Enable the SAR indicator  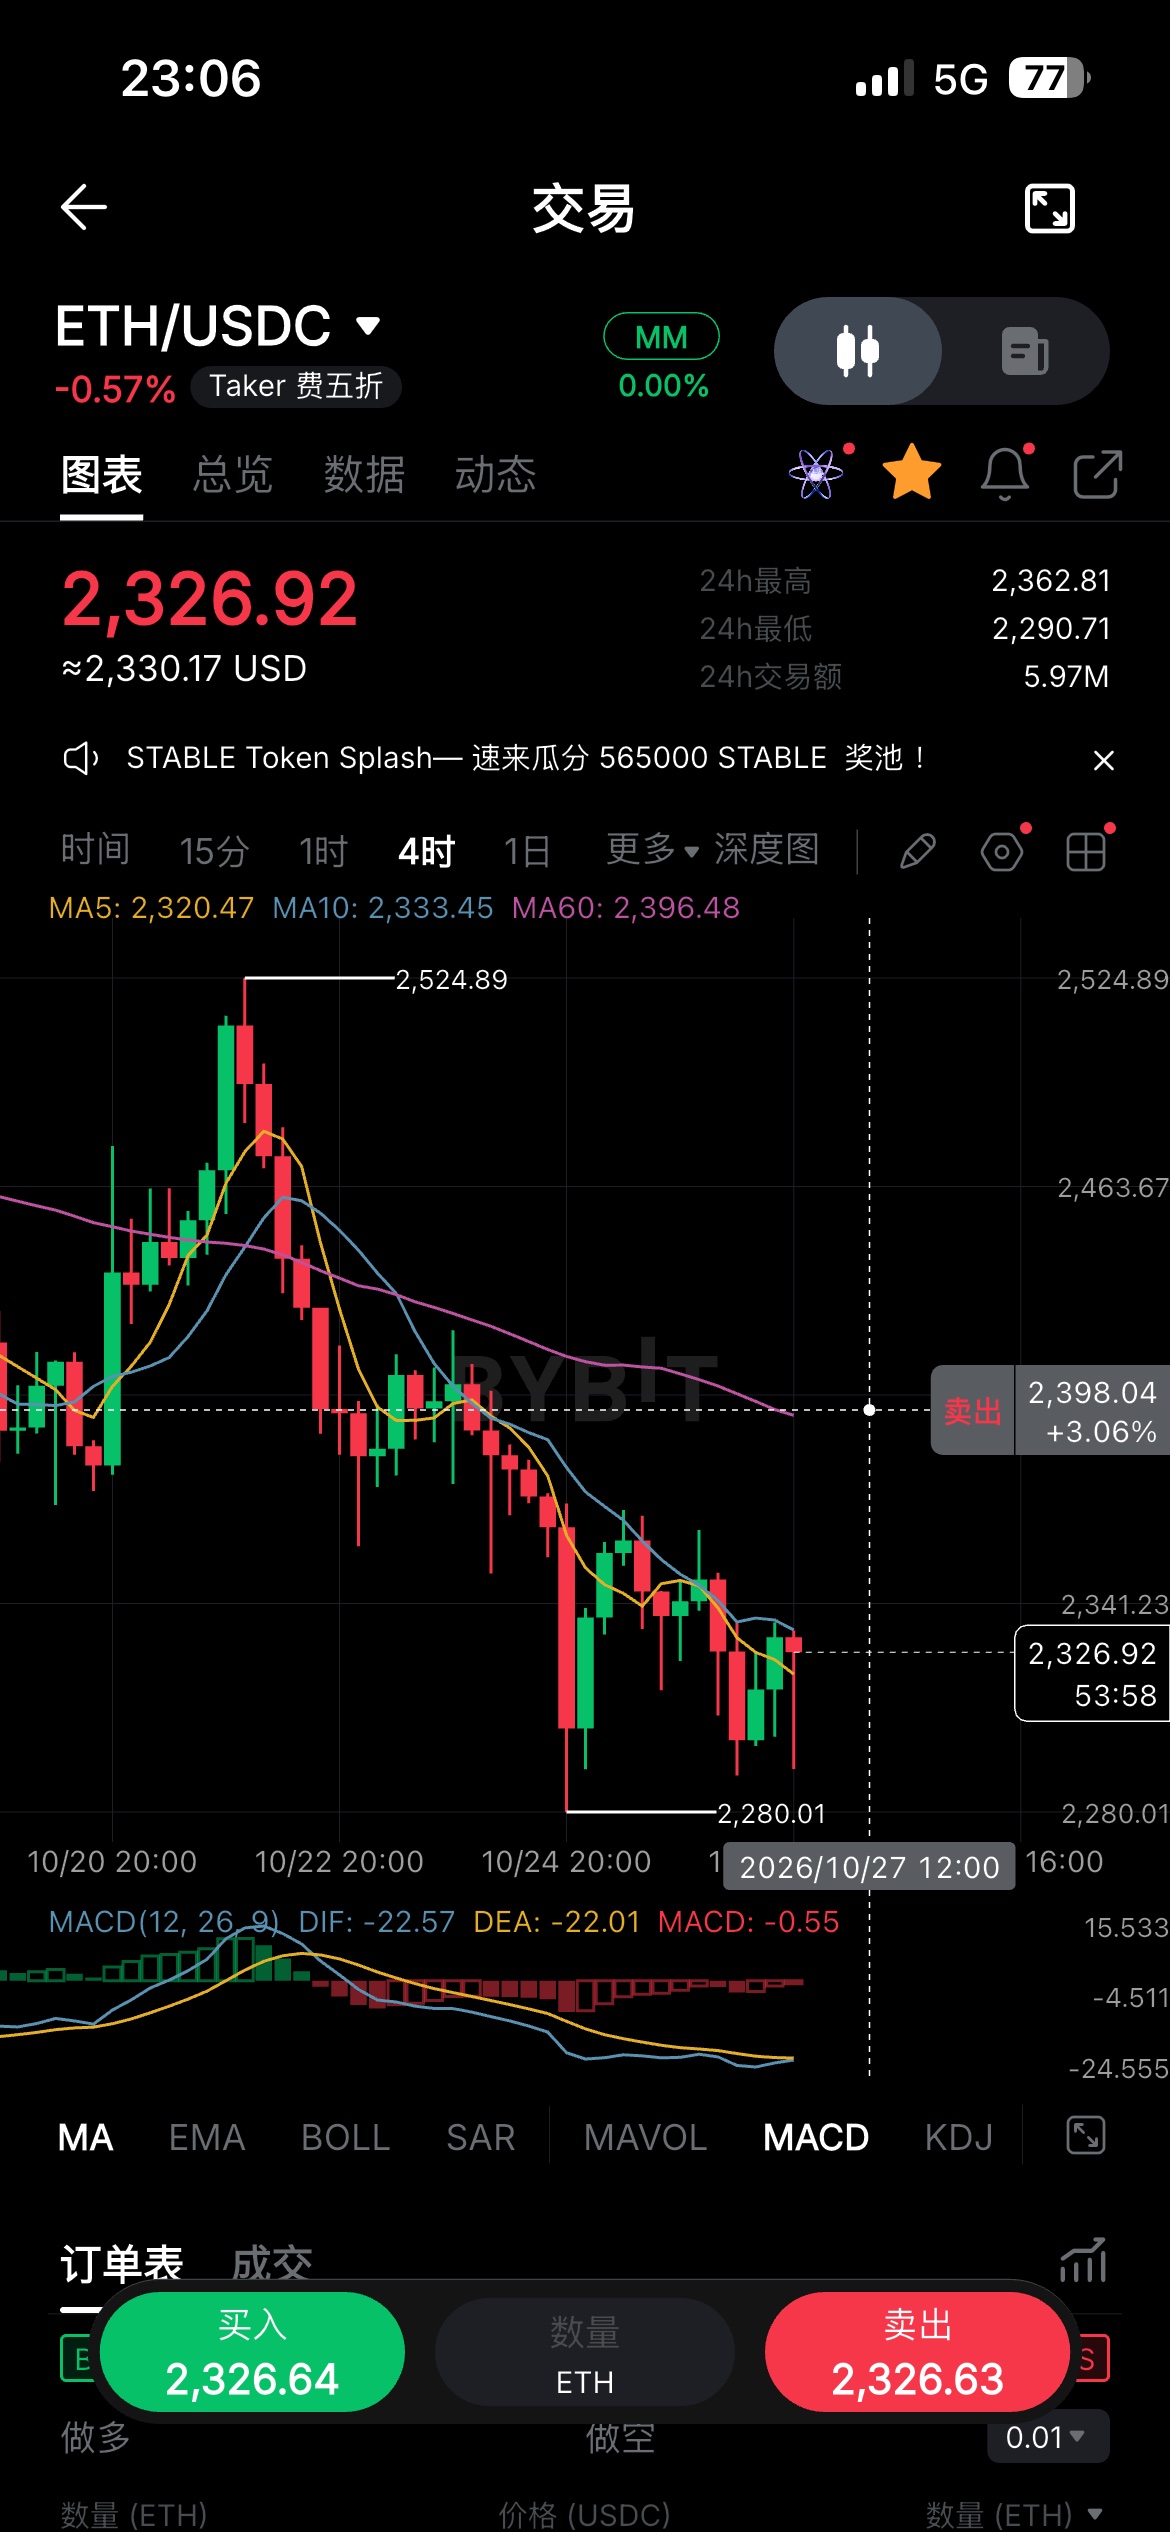pyautogui.click(x=481, y=2138)
